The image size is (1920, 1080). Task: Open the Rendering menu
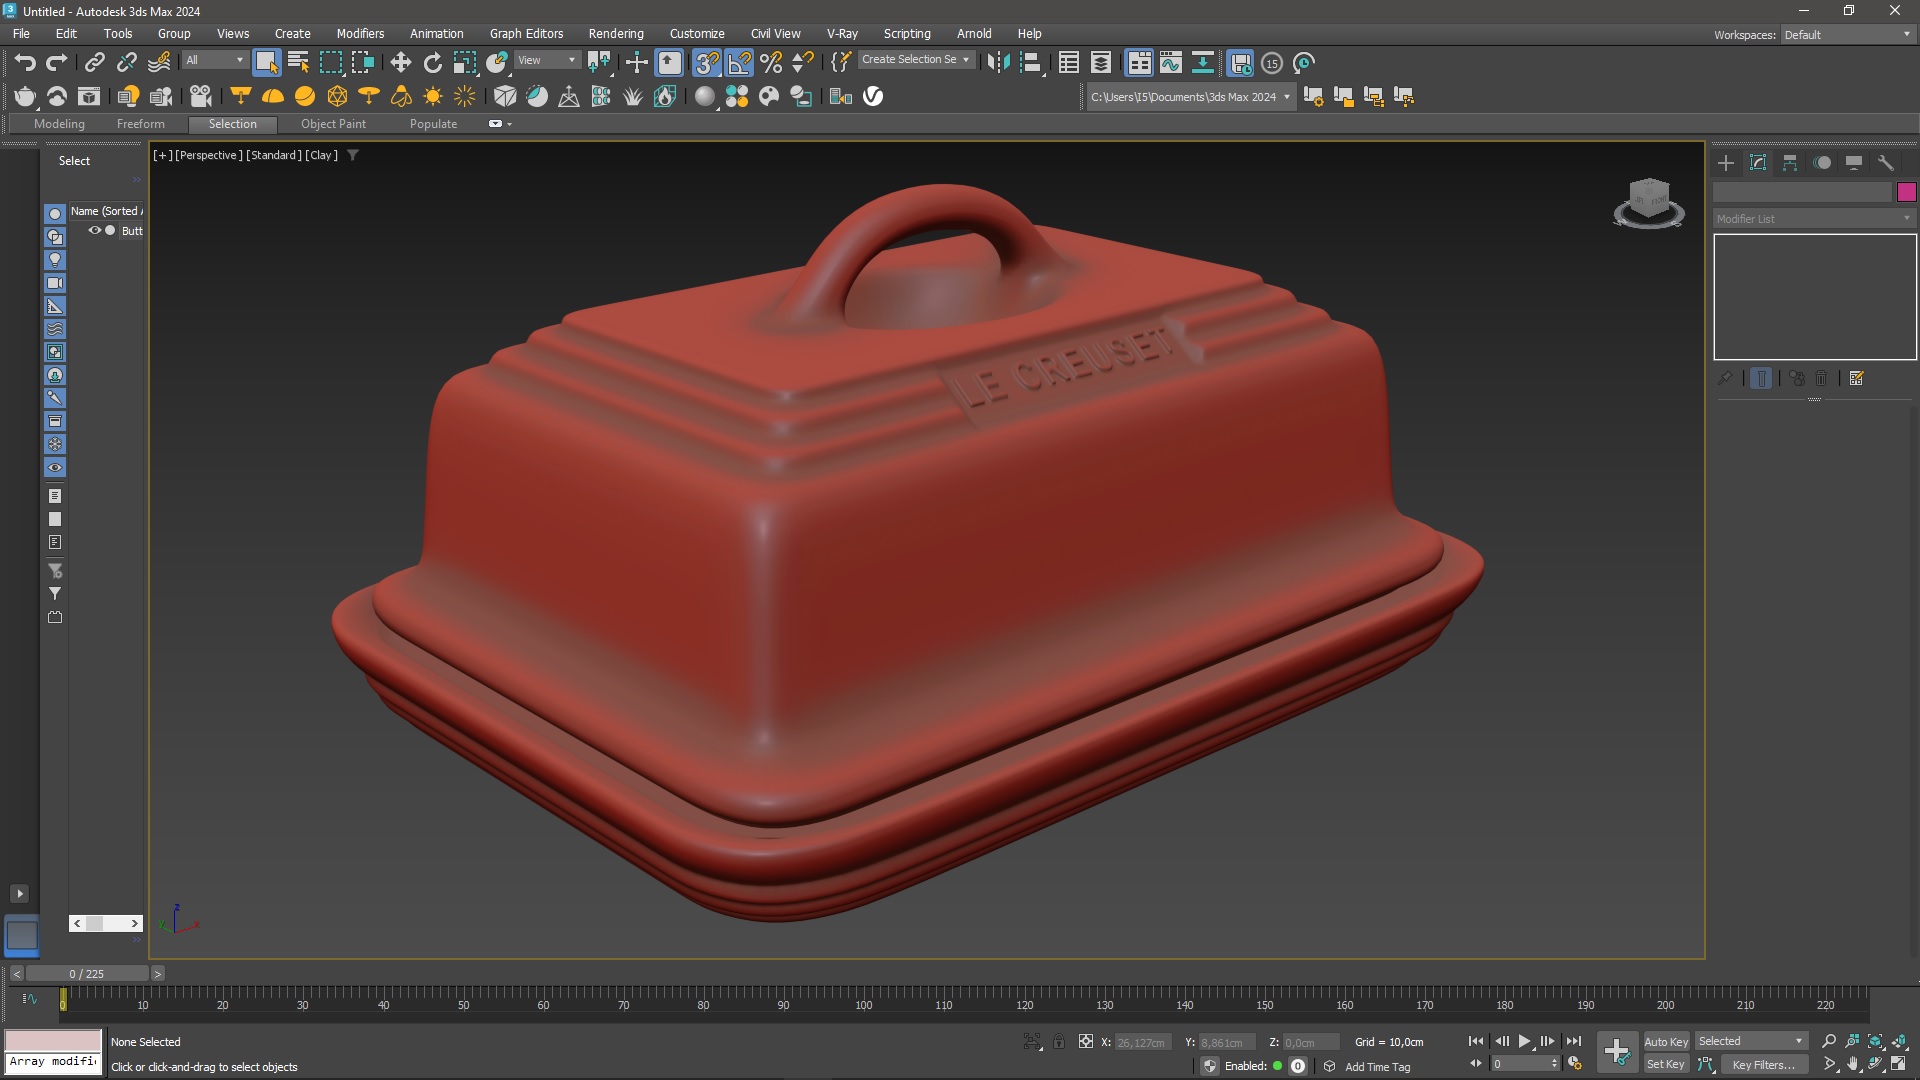(615, 33)
